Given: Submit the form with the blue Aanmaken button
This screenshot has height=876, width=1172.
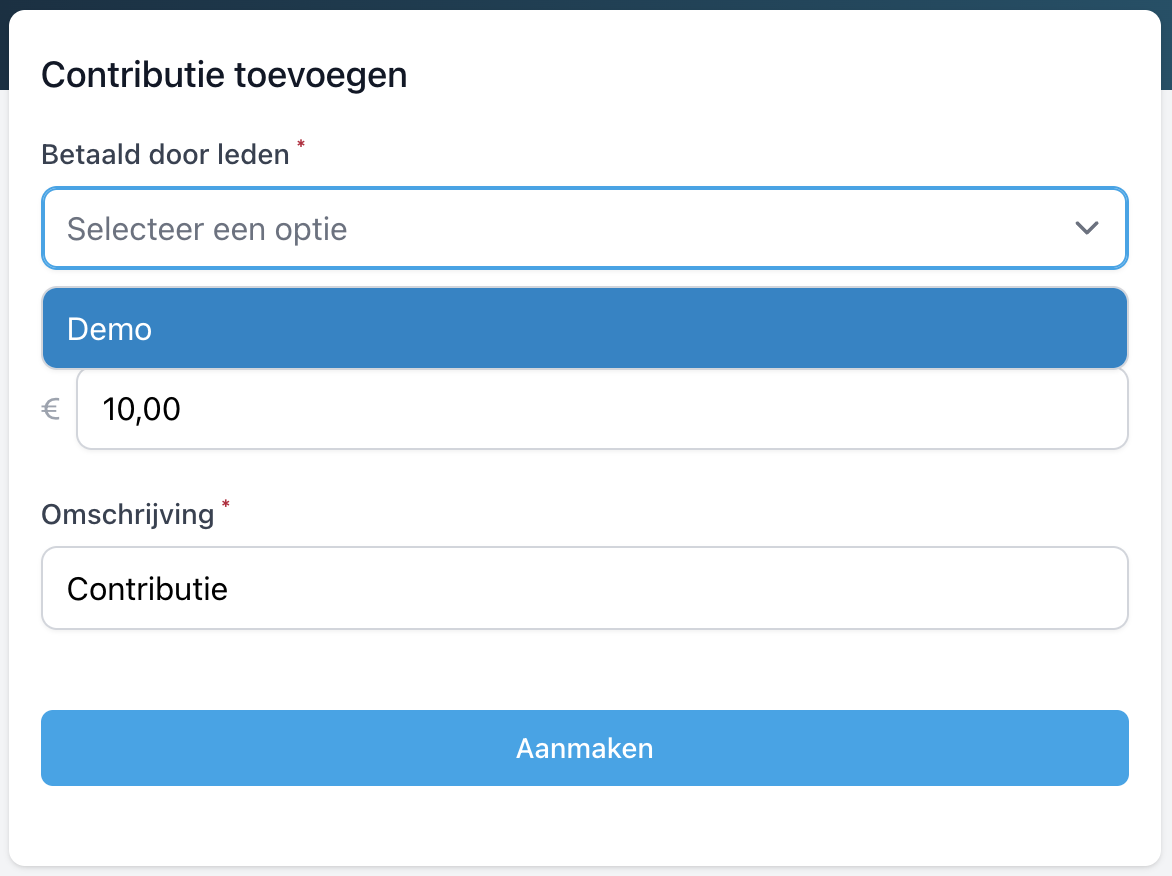Looking at the screenshot, I should pos(584,748).
